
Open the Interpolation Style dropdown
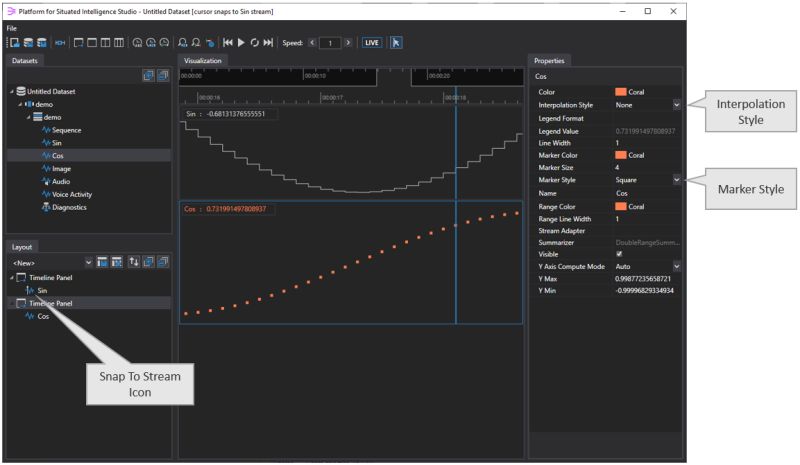coord(677,105)
